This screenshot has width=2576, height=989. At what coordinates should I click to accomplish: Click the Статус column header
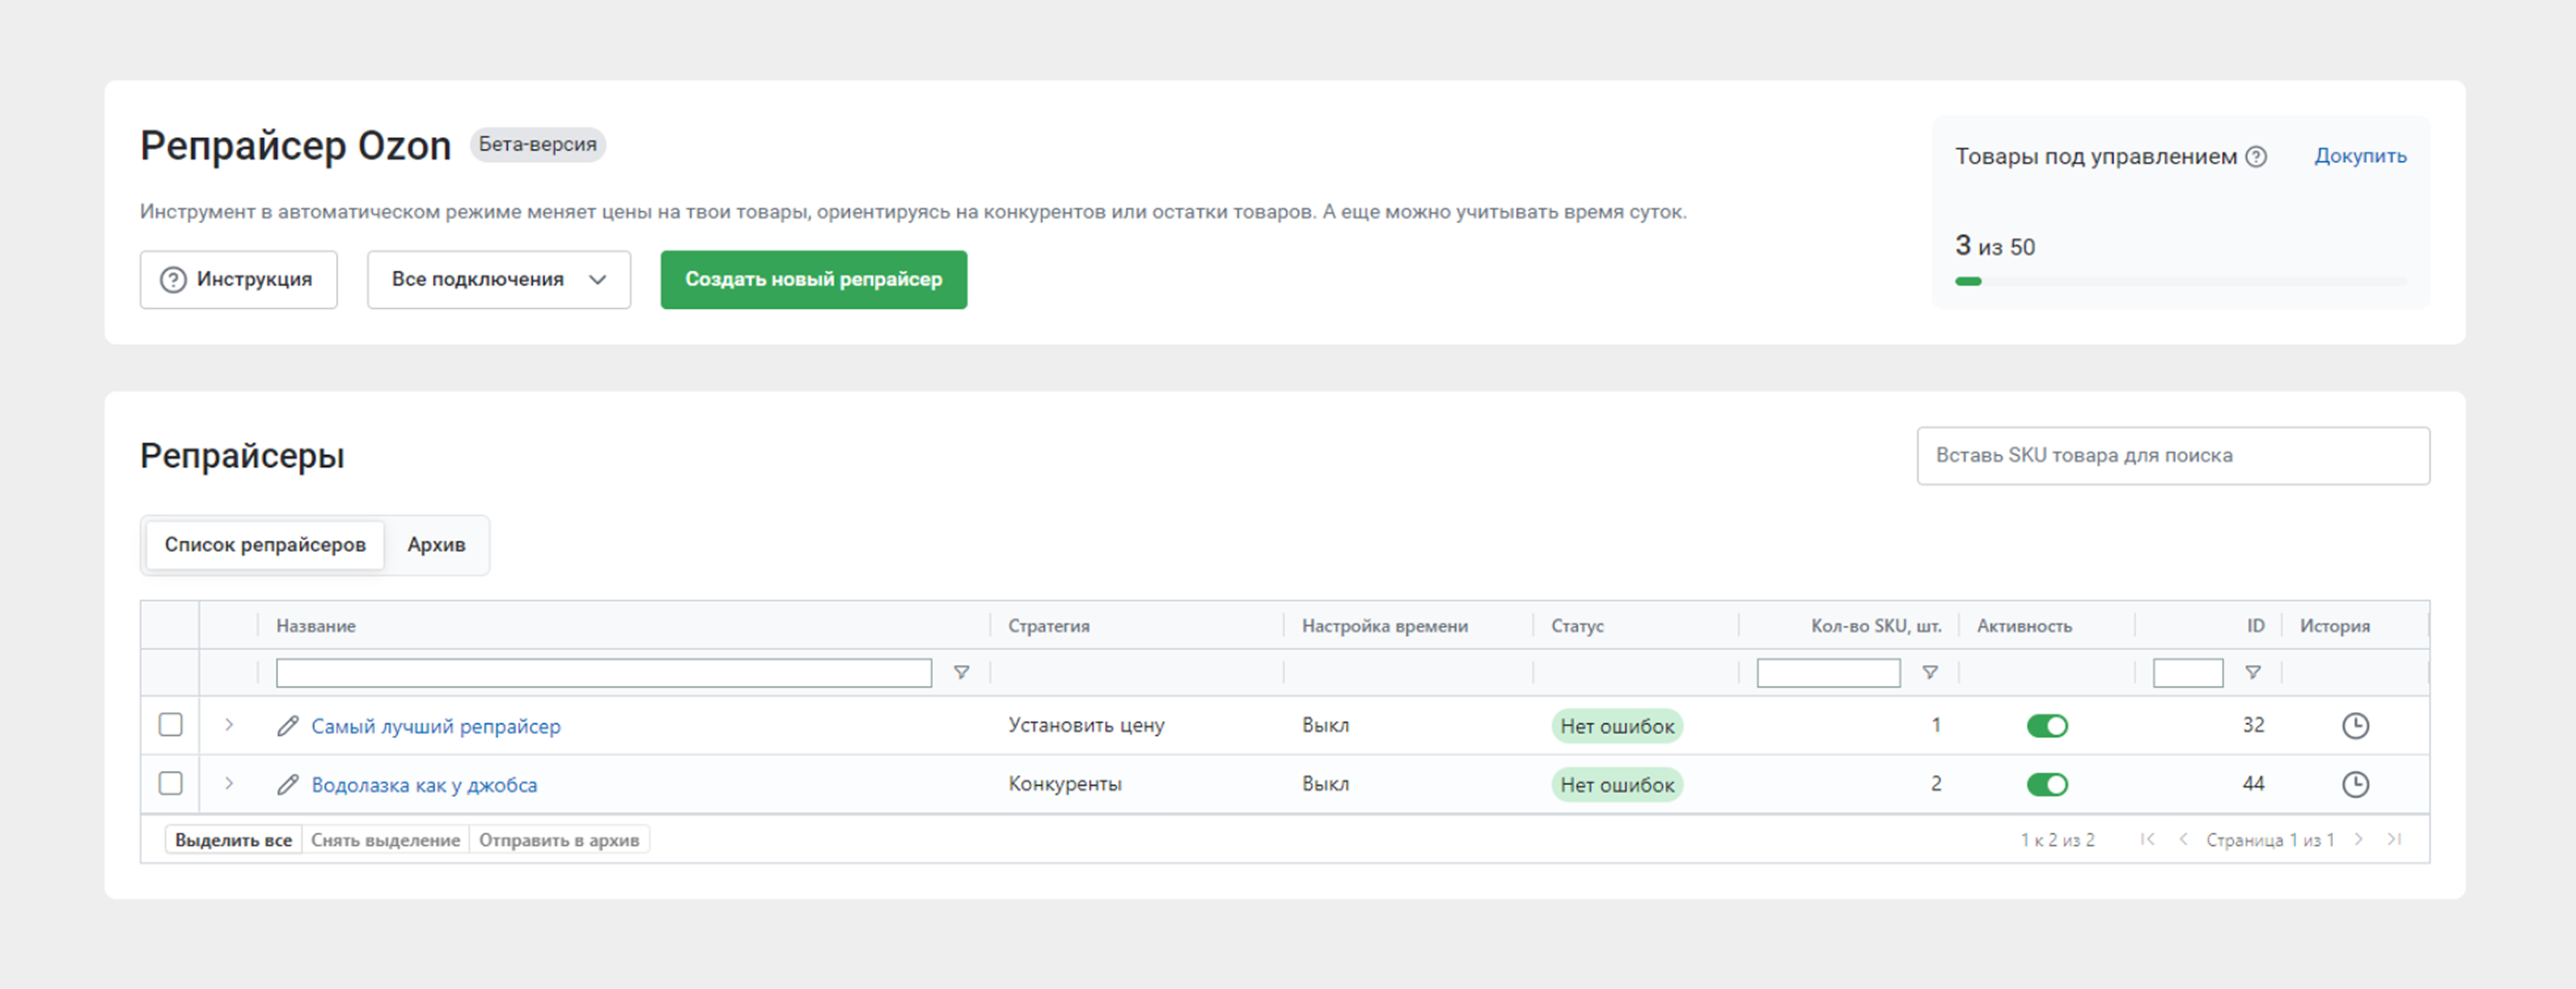[x=1577, y=626]
